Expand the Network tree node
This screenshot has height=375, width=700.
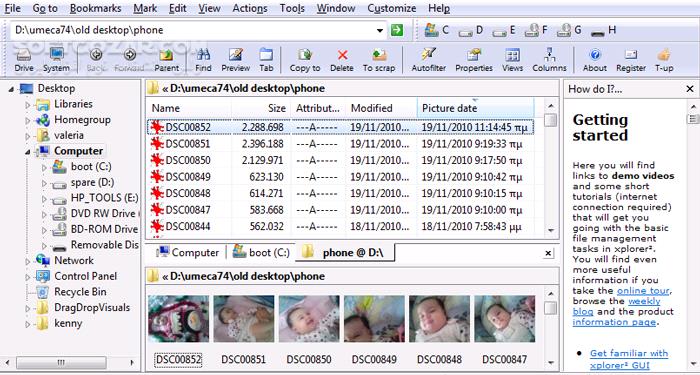coord(28,261)
